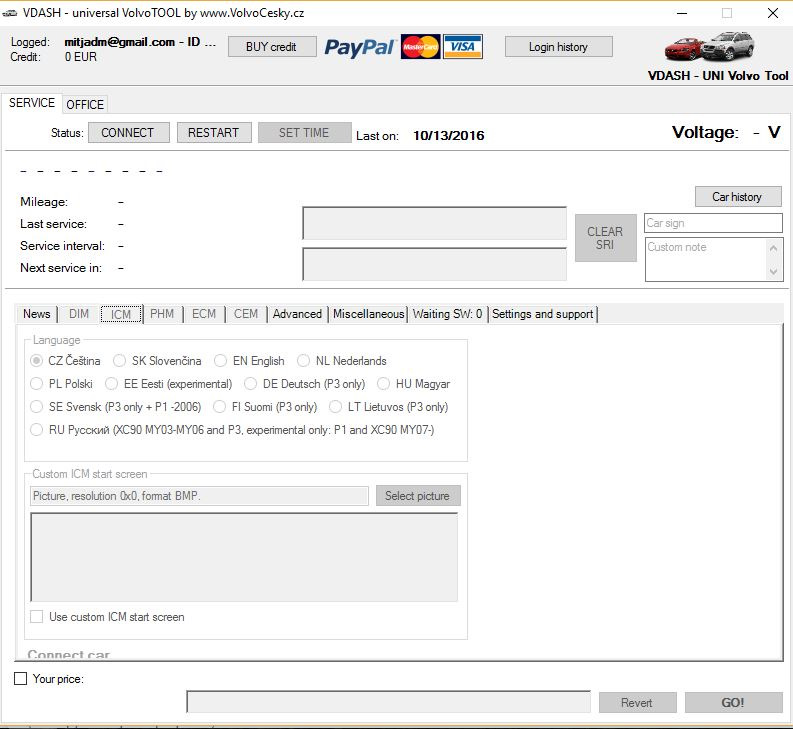This screenshot has width=793, height=729.
Task: Select the ICM tab
Action: 121,314
